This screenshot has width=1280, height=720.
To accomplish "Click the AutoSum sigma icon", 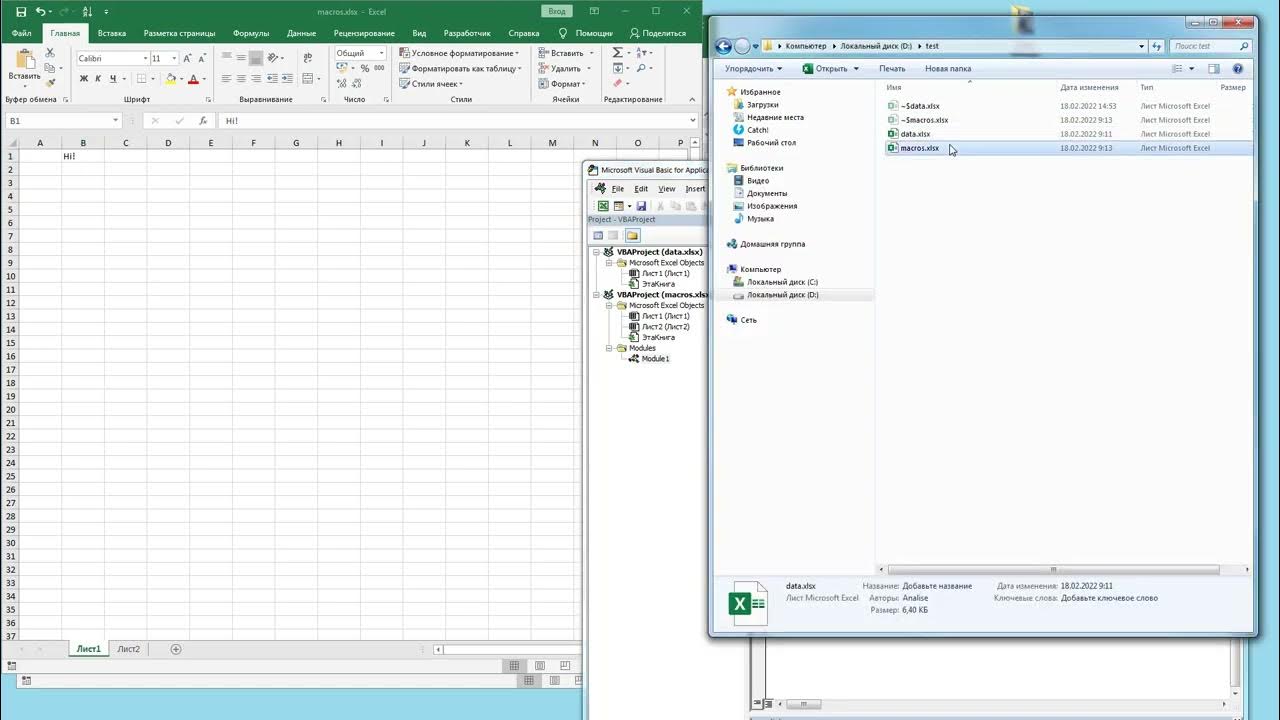I will [x=617, y=52].
